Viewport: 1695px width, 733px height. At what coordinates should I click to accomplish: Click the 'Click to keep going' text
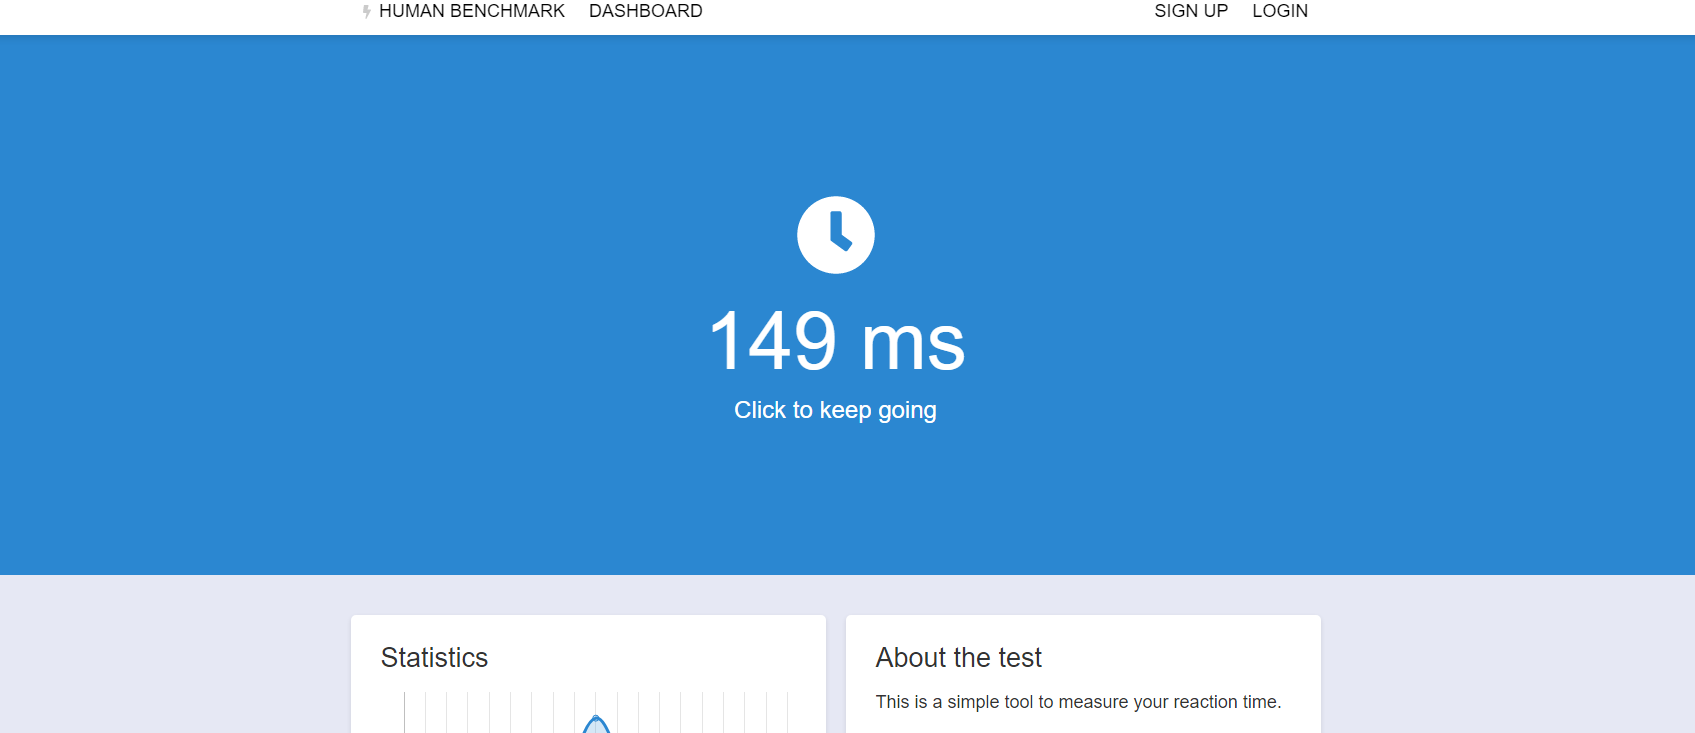point(835,410)
